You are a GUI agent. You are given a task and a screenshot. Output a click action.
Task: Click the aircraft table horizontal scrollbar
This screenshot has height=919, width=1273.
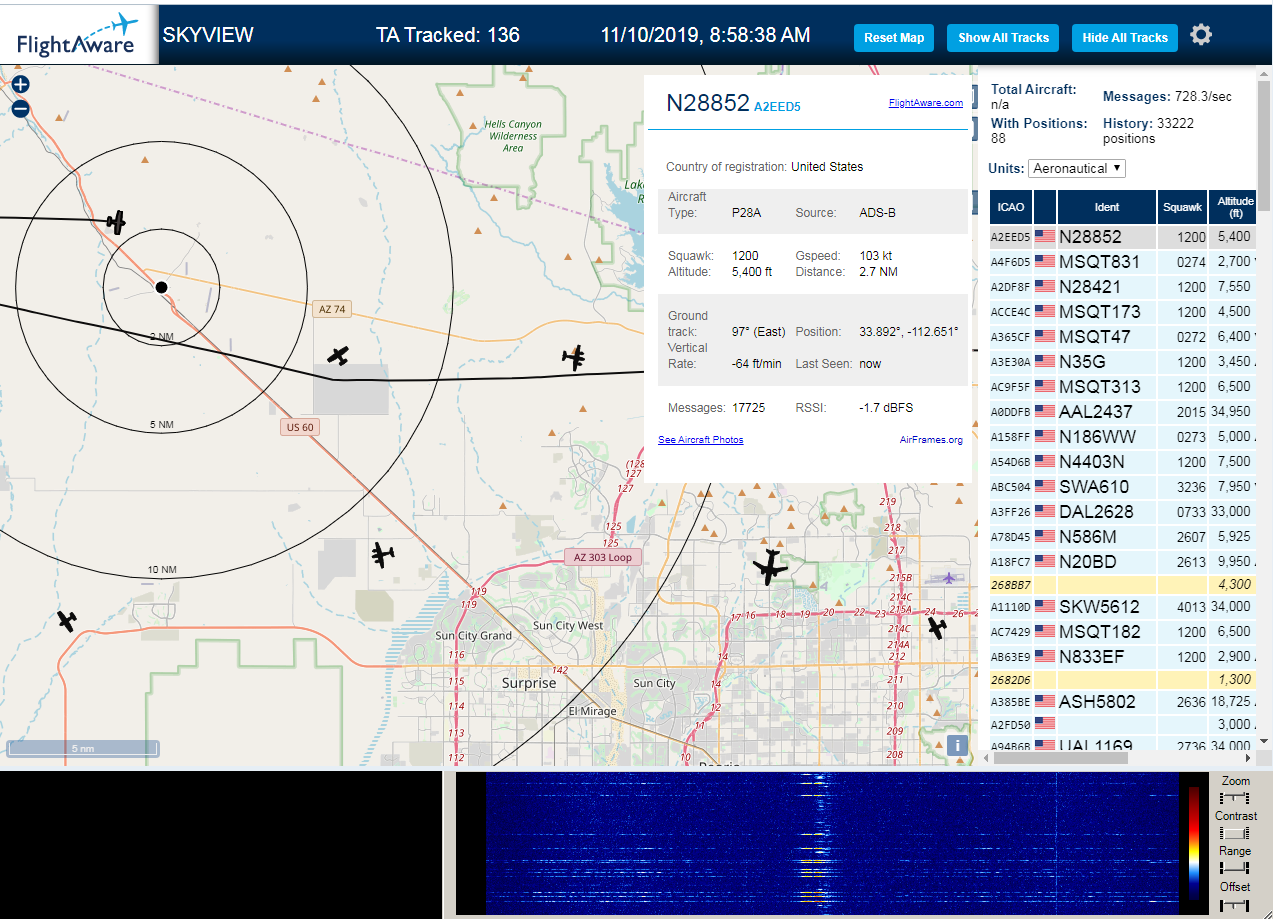(x=1061, y=758)
